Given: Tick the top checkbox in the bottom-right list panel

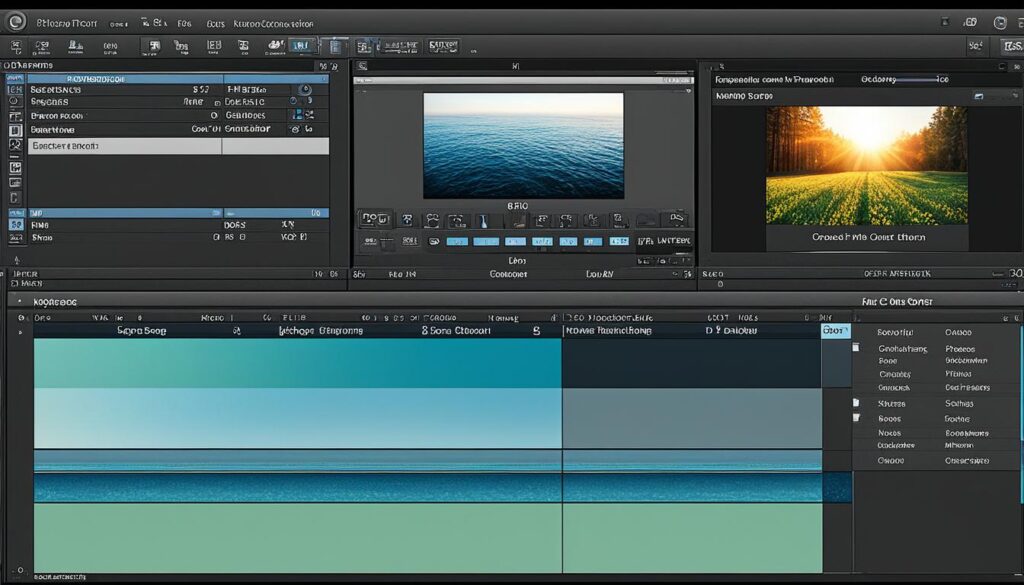Looking at the screenshot, I should coord(856,348).
